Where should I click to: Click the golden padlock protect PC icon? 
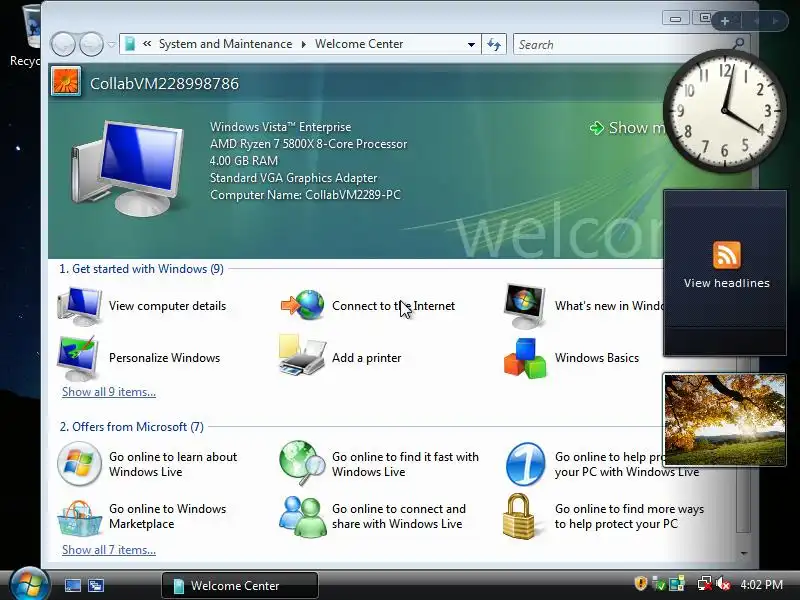(x=519, y=516)
